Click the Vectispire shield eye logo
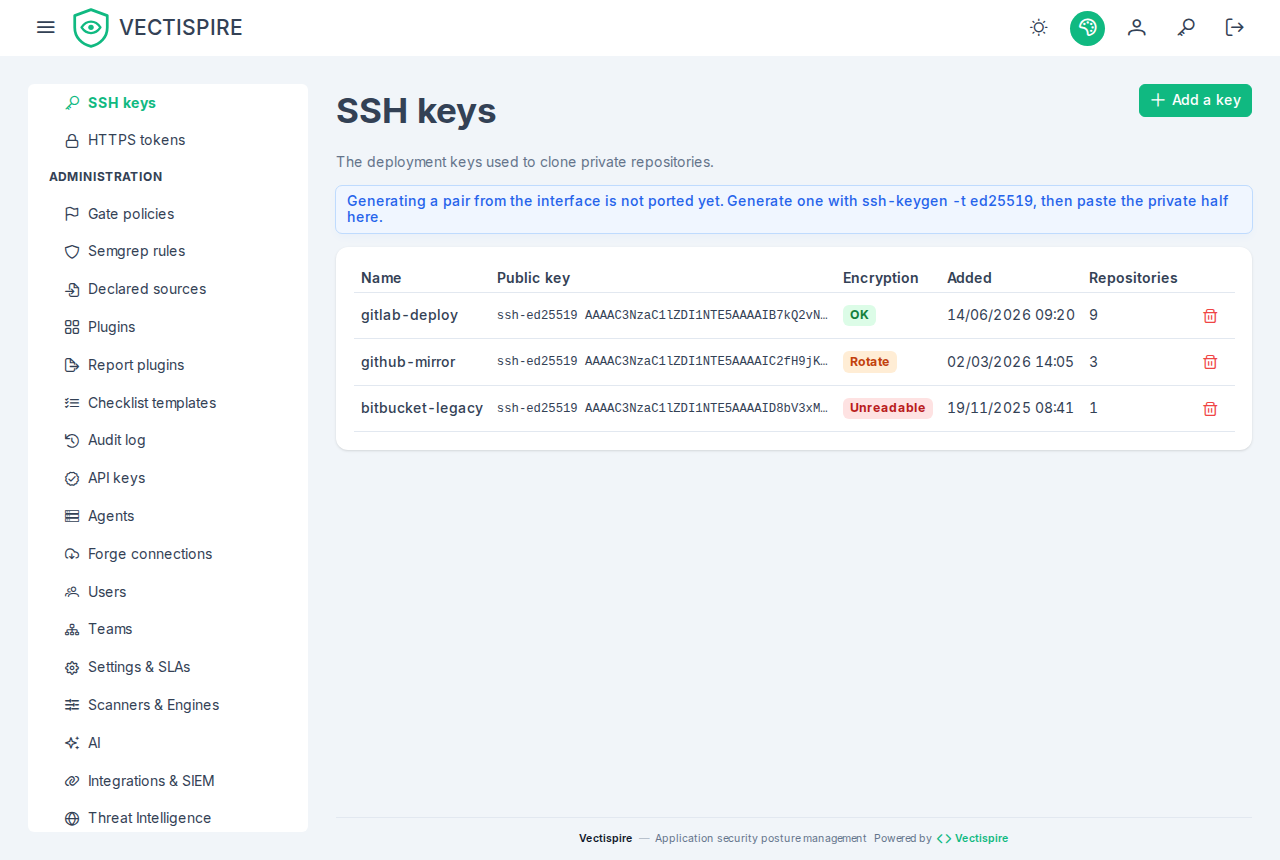The image size is (1280, 860). click(x=91, y=27)
